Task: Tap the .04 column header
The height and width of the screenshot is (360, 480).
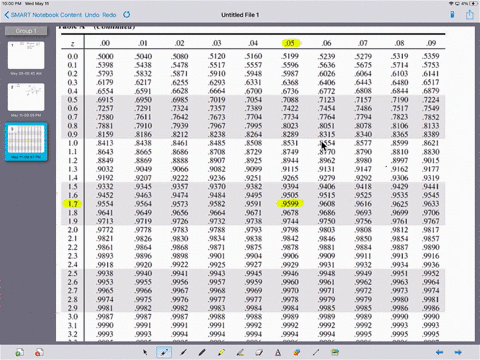Action: click(x=253, y=43)
